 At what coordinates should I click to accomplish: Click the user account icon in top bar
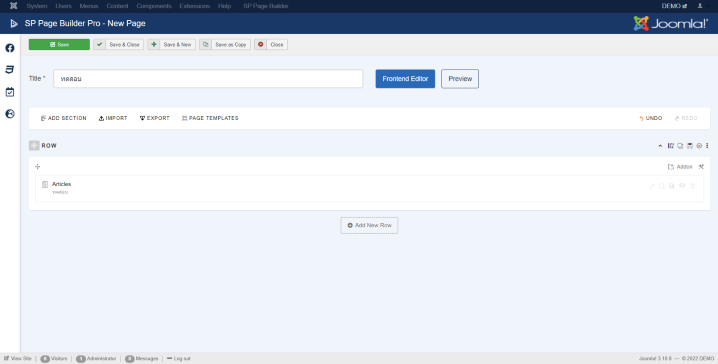pos(700,6)
